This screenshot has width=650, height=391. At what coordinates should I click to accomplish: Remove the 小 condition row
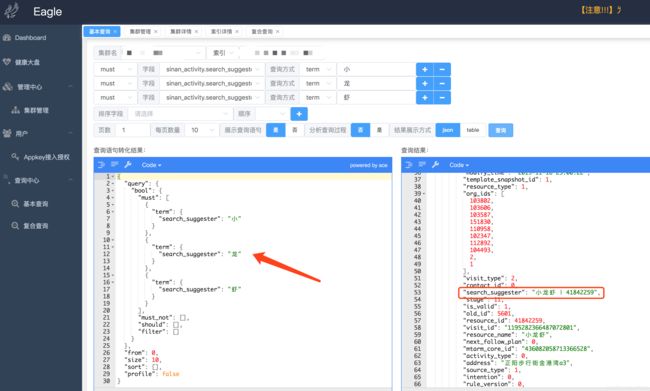click(442, 69)
